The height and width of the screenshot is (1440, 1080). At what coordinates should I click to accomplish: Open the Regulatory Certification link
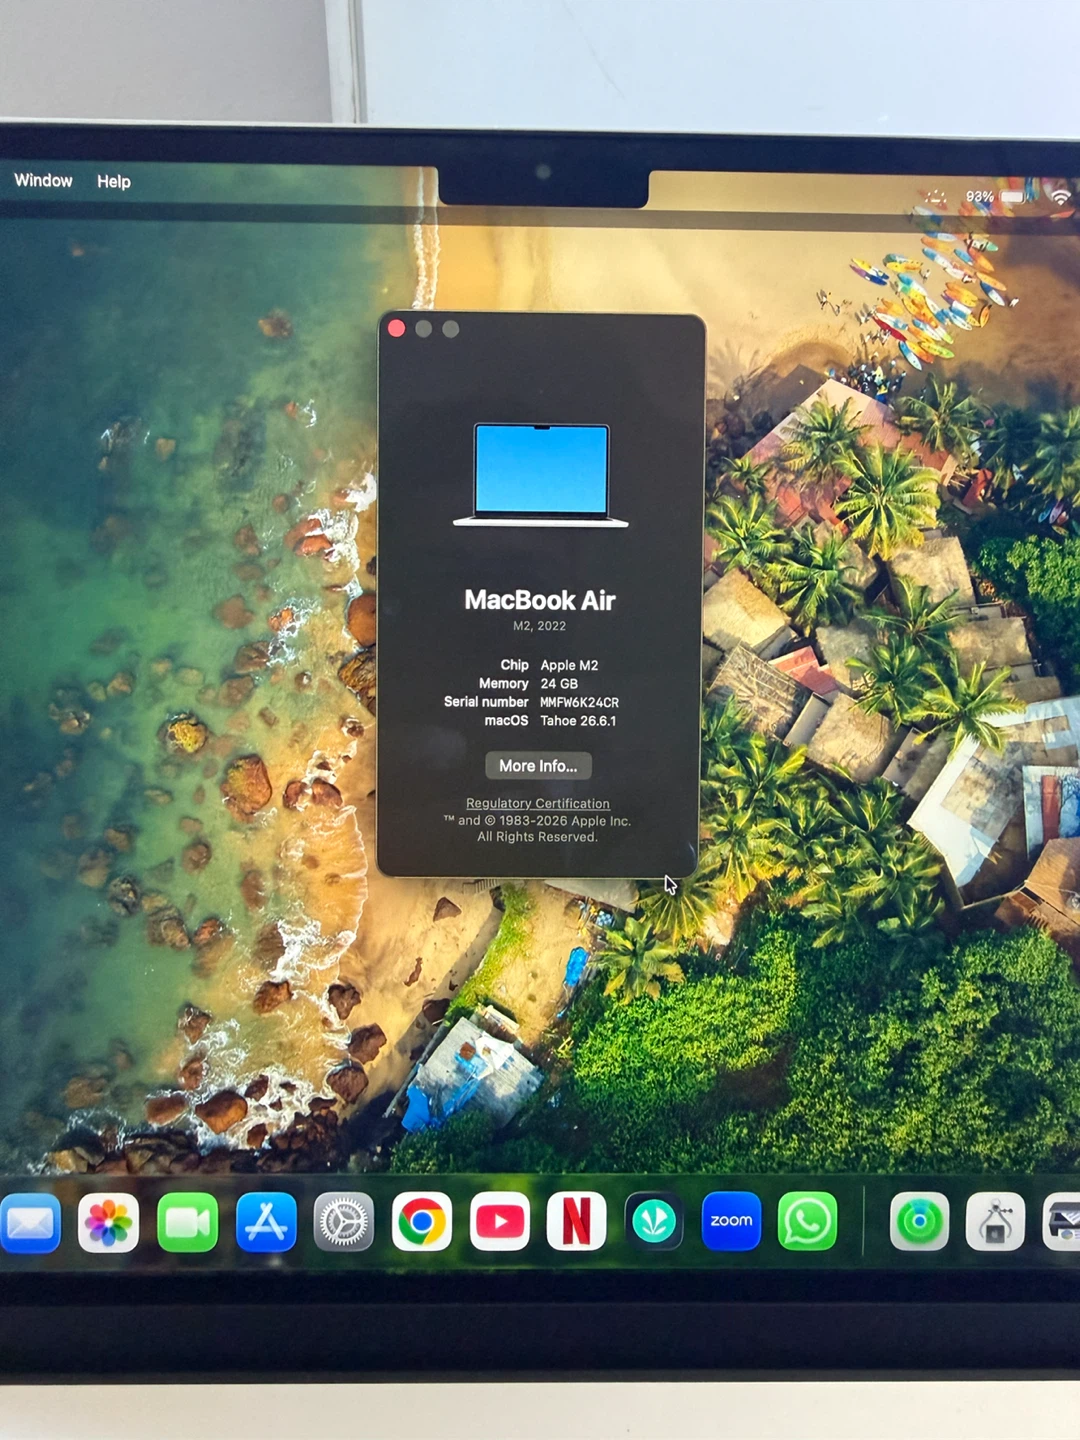point(538,803)
